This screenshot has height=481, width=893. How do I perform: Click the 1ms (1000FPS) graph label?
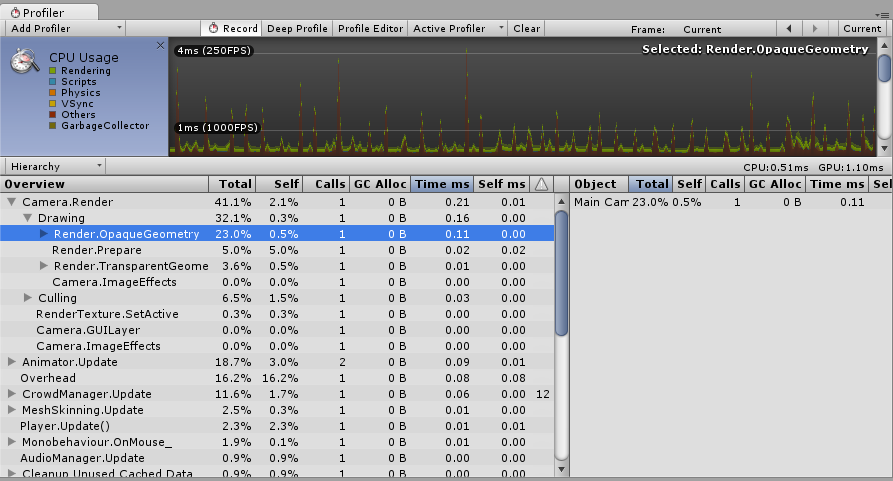click(218, 127)
